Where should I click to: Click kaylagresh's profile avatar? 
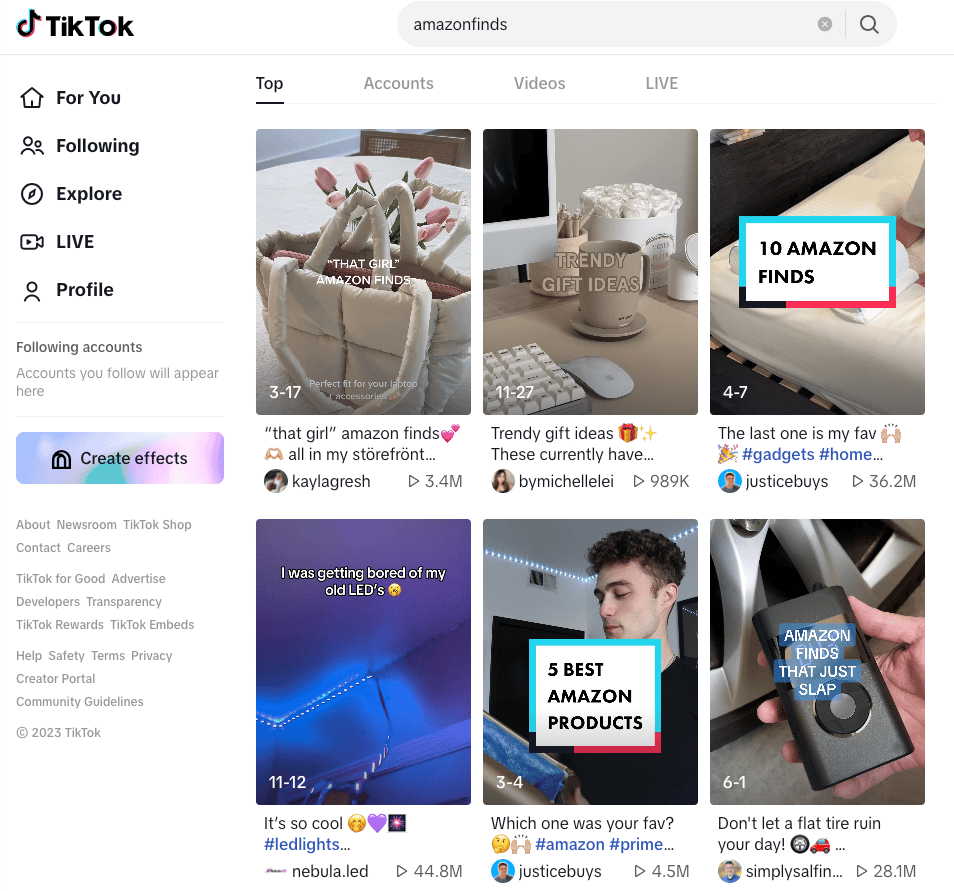tap(276, 481)
